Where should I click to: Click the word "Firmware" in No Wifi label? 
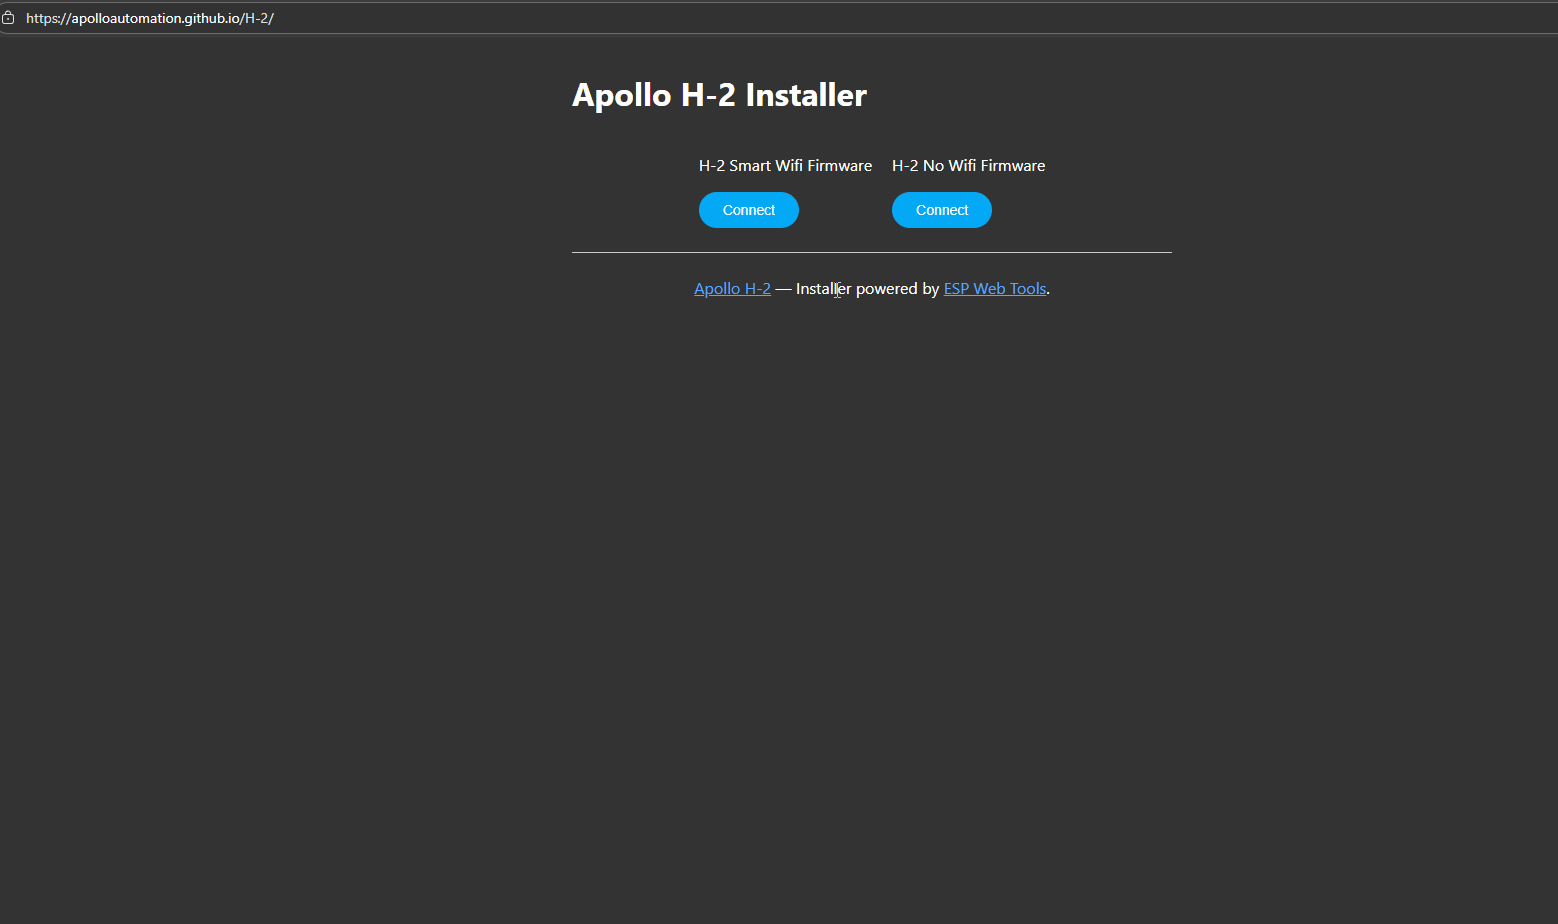[1012, 166]
